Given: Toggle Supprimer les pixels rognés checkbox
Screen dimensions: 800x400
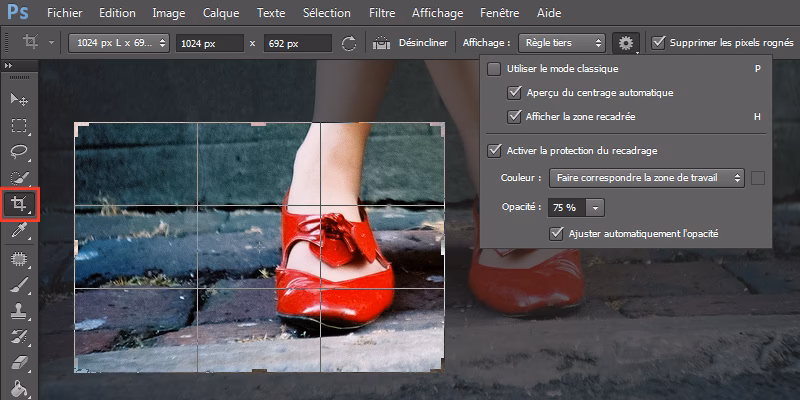Looking at the screenshot, I should point(659,43).
